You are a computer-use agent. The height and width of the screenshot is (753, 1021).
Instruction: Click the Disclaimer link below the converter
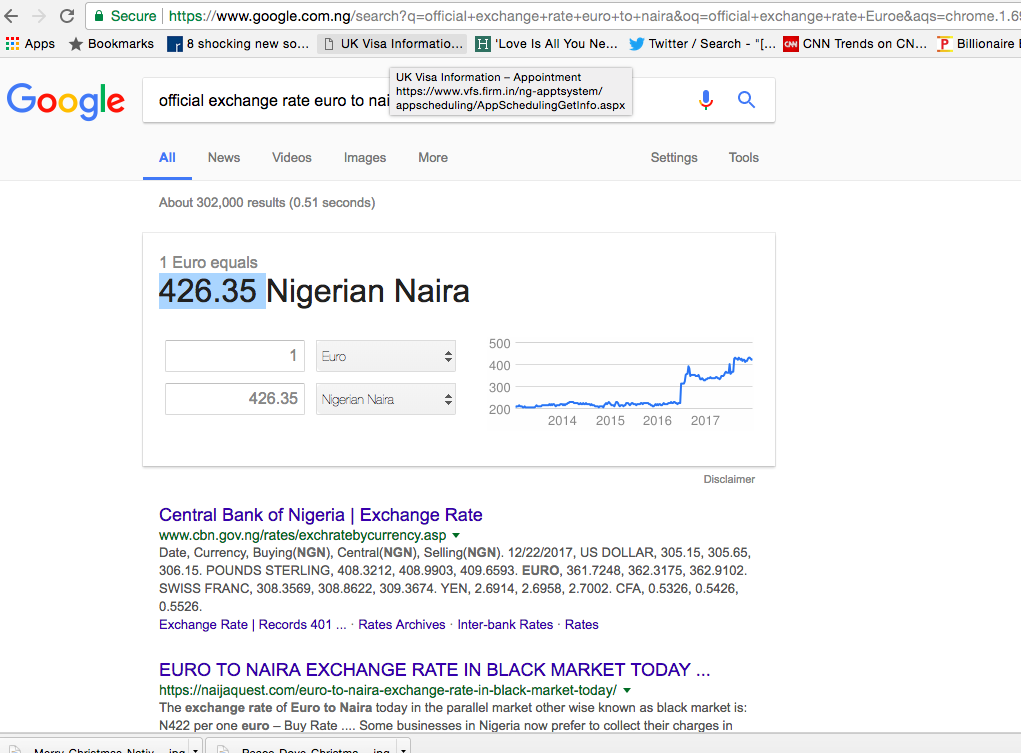pos(729,479)
